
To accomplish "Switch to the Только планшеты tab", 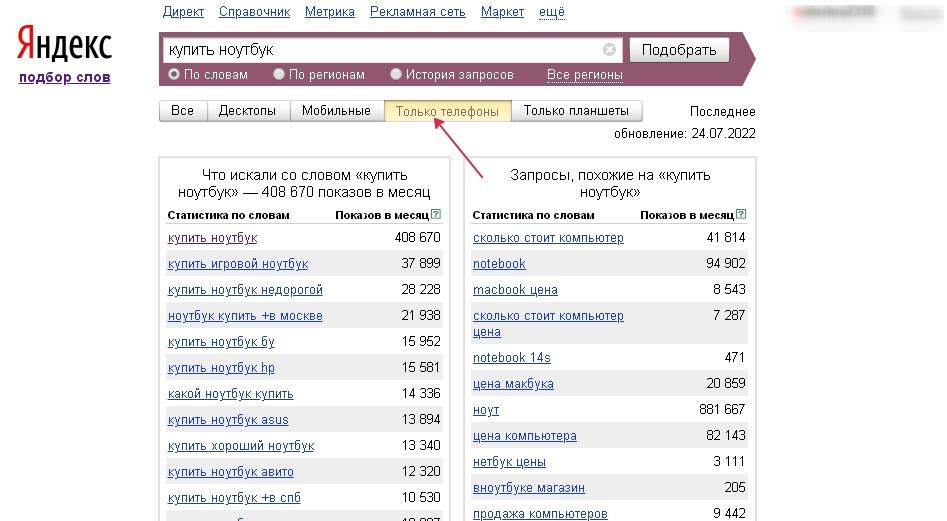I will click(x=576, y=111).
